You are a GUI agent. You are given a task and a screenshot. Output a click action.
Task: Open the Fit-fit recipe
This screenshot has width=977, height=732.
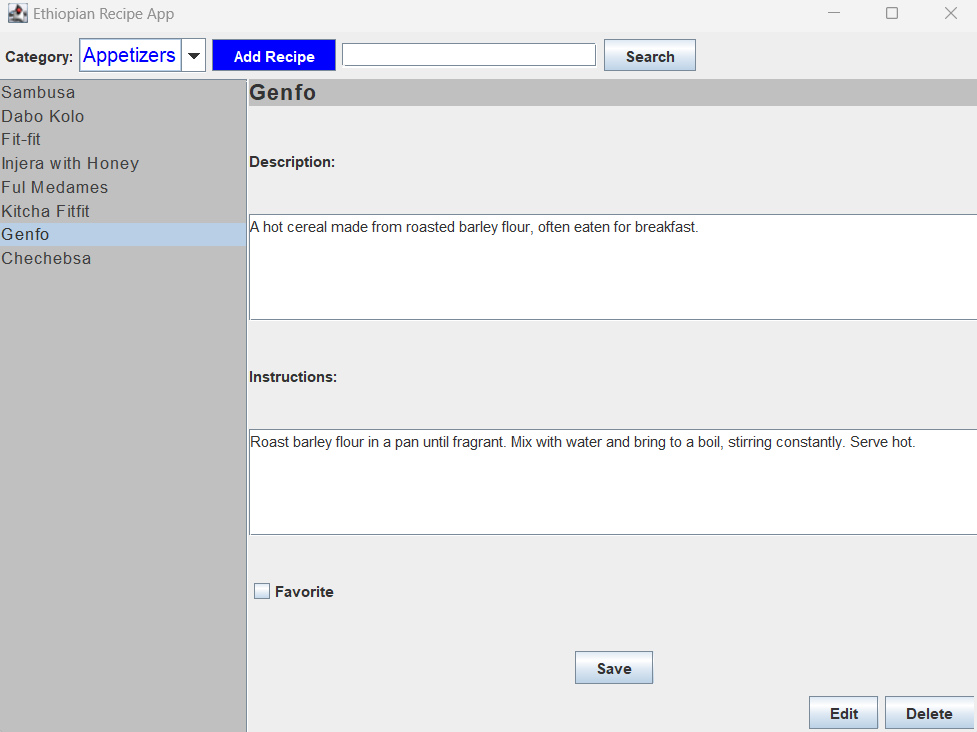pos(21,140)
